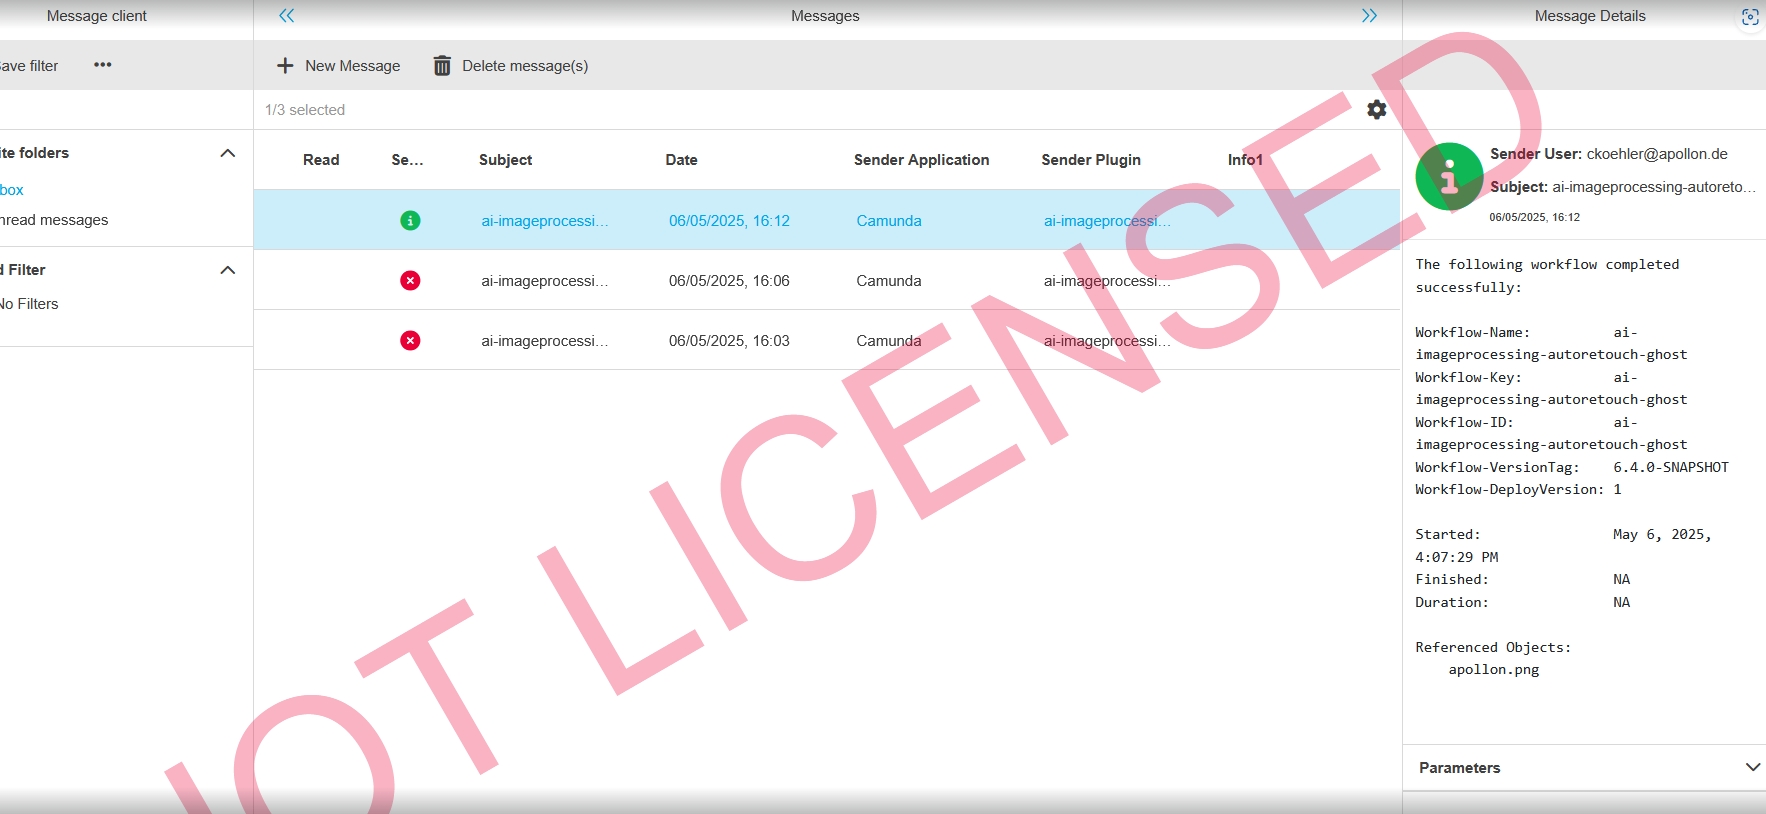The width and height of the screenshot is (1766, 814).
Task: Sort by the Se... column header
Action: 407,160
